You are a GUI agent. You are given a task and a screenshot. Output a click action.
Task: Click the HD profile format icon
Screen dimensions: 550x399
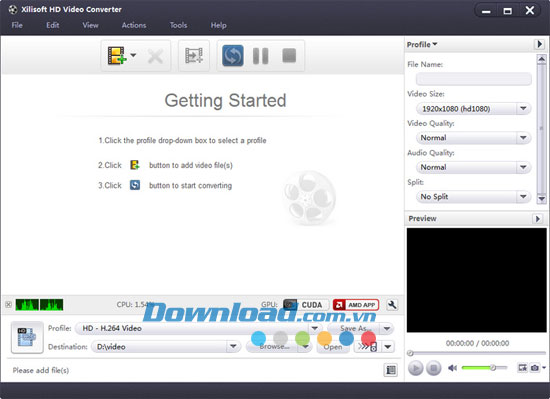pyautogui.click(x=27, y=337)
